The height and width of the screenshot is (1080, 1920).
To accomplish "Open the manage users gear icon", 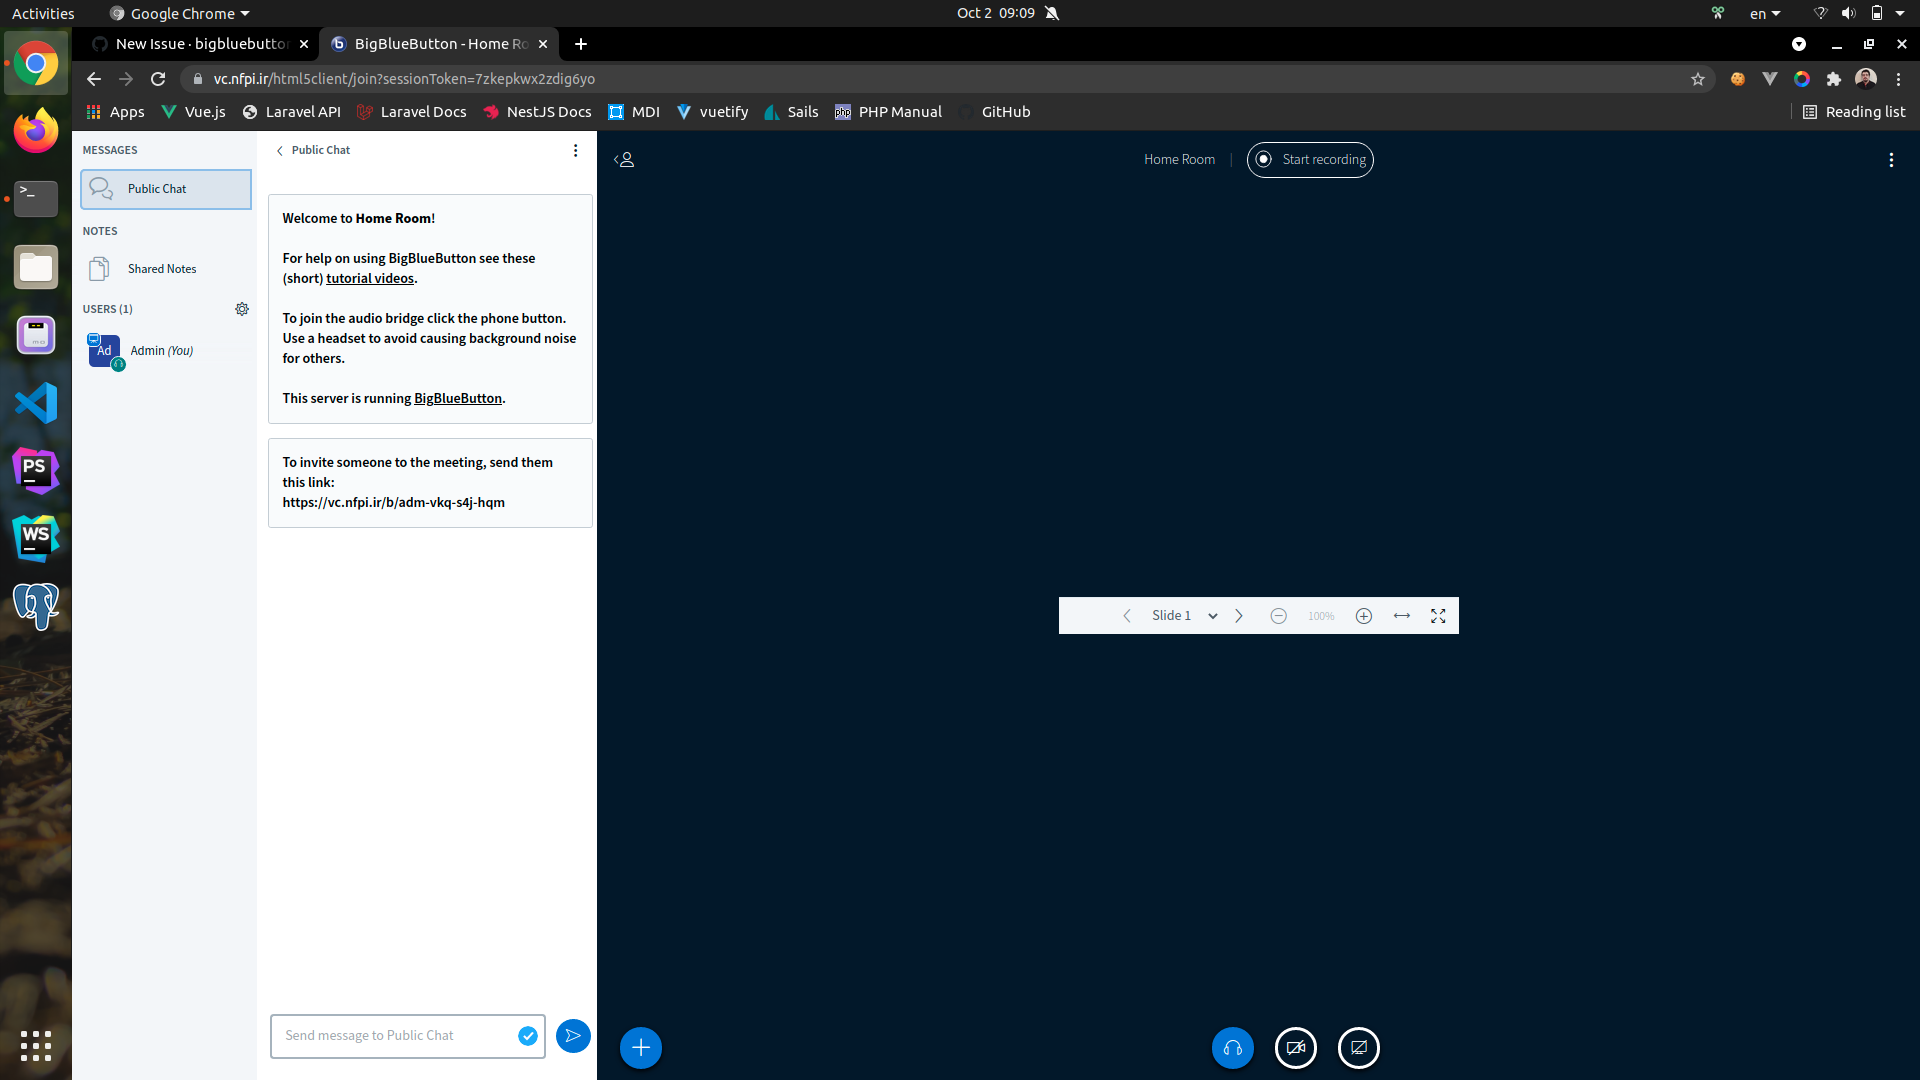I will pyautogui.click(x=241, y=309).
